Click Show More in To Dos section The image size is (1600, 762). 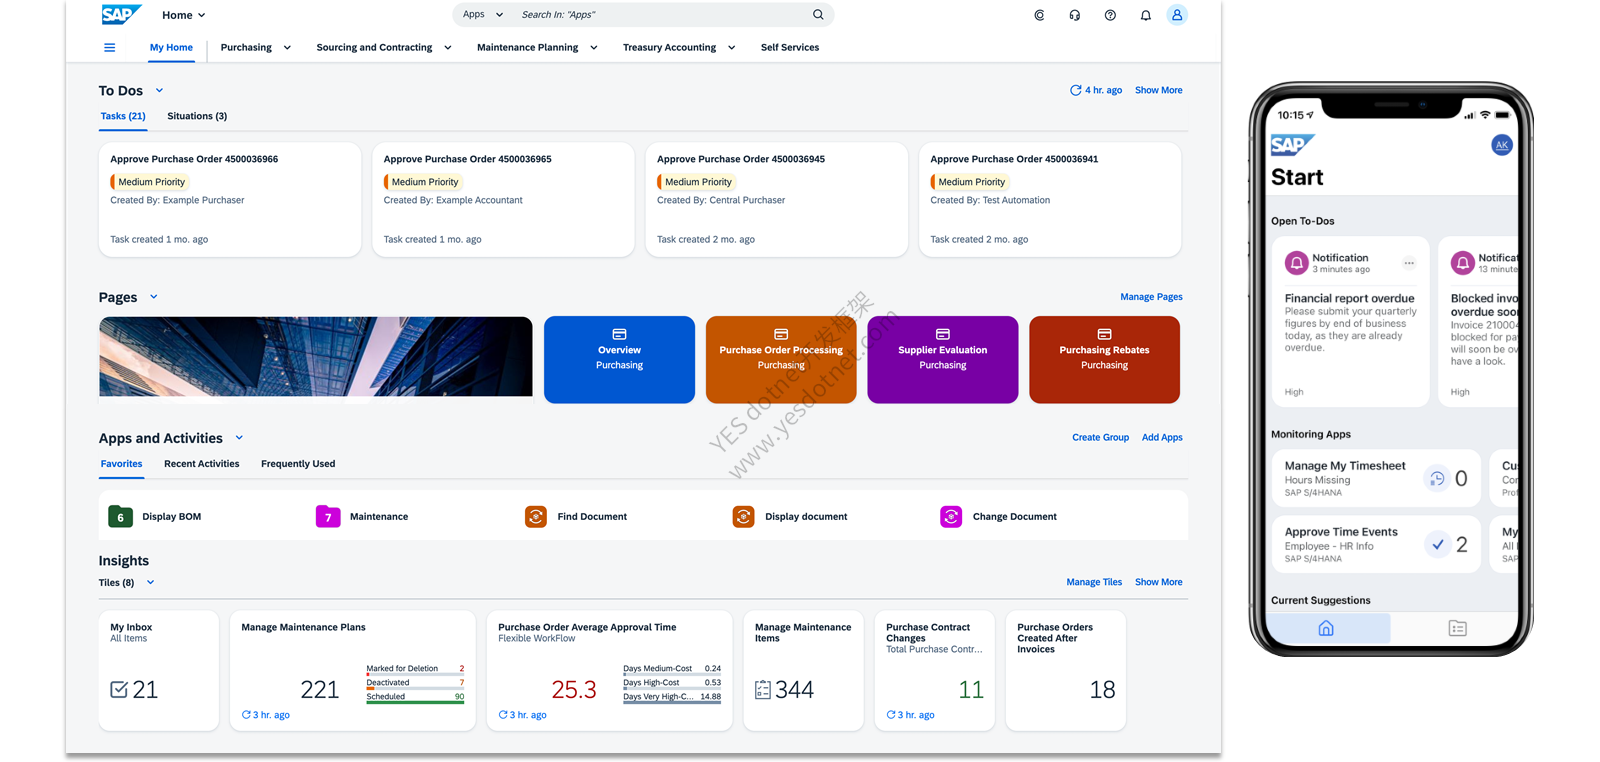click(1158, 90)
